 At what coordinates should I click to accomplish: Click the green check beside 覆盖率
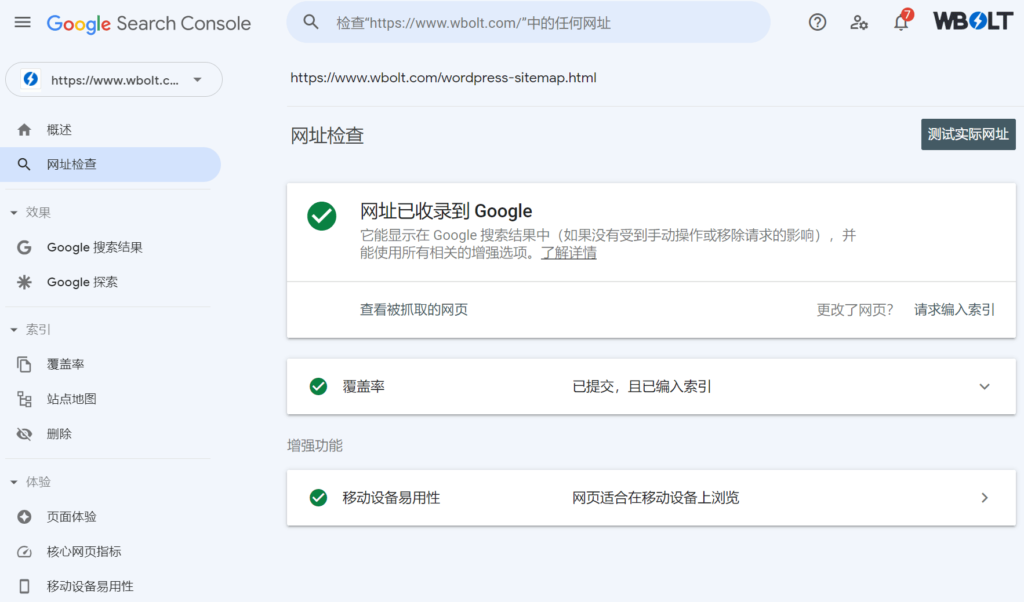click(318, 386)
